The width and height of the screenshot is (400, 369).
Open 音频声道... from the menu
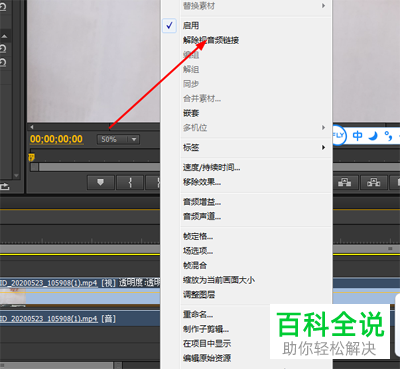202,216
